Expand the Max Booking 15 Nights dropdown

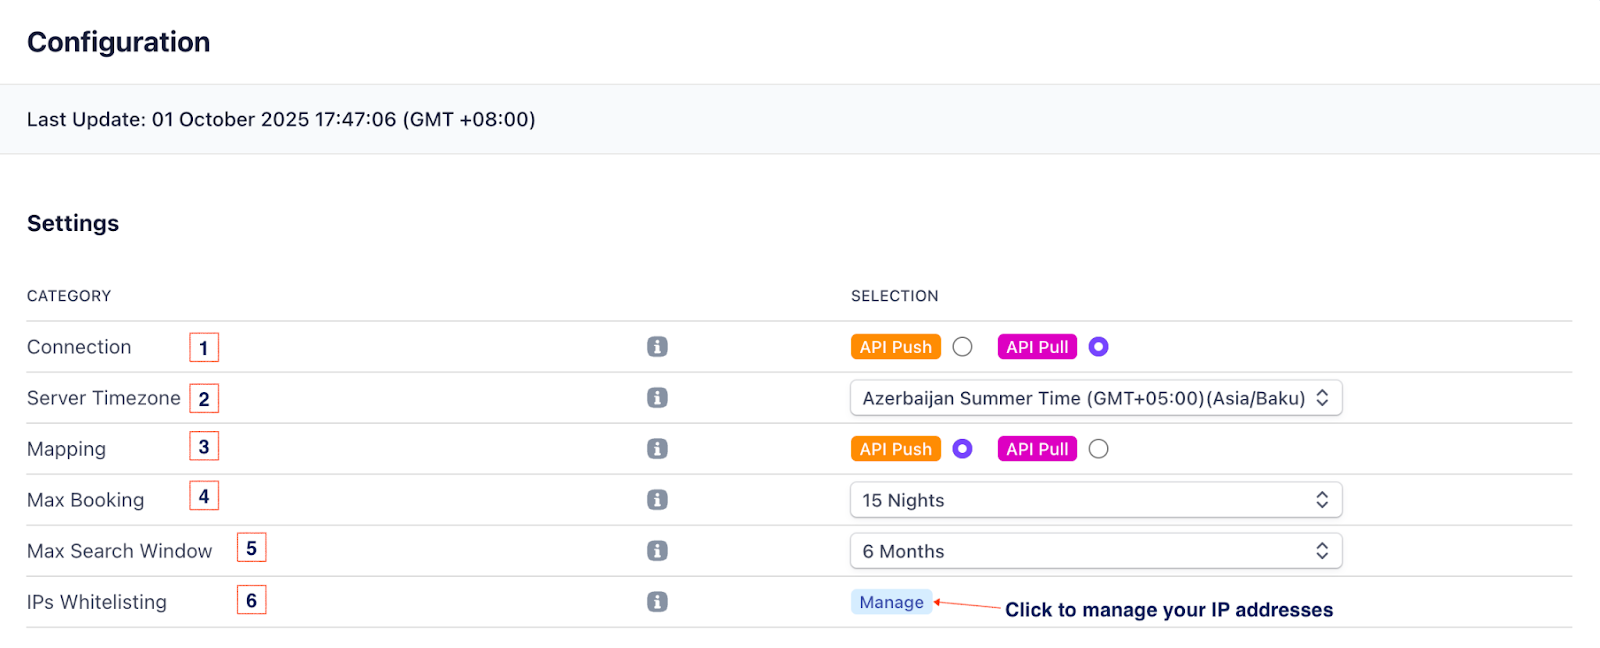(1095, 500)
